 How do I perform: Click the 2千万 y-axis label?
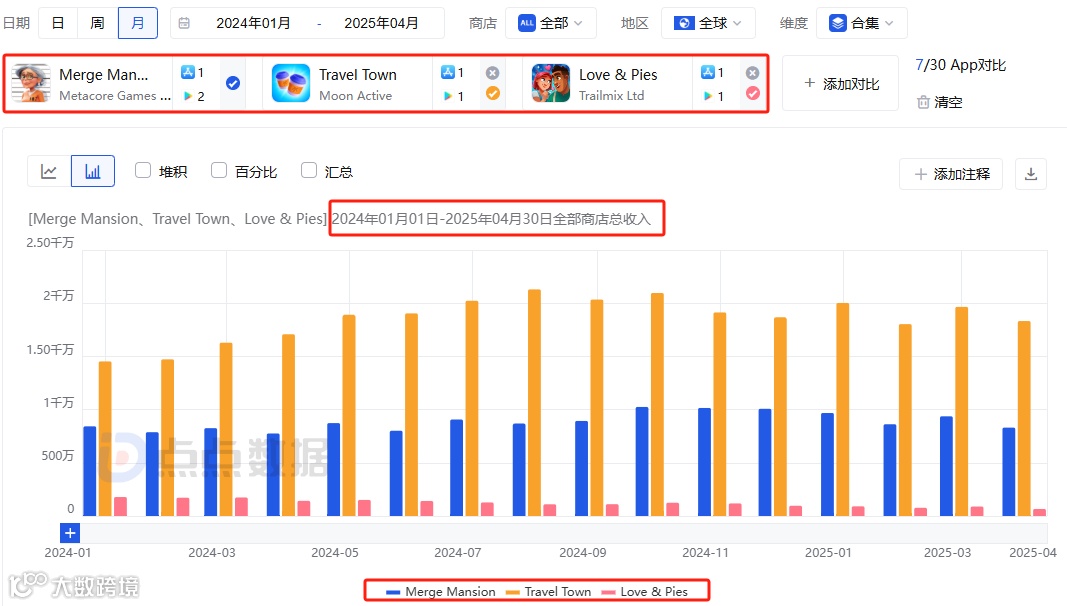pyautogui.click(x=59, y=296)
